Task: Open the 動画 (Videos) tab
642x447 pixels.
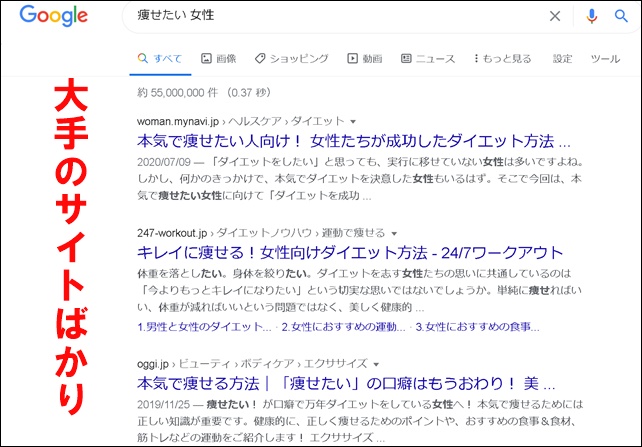Action: pyautogui.click(x=365, y=59)
